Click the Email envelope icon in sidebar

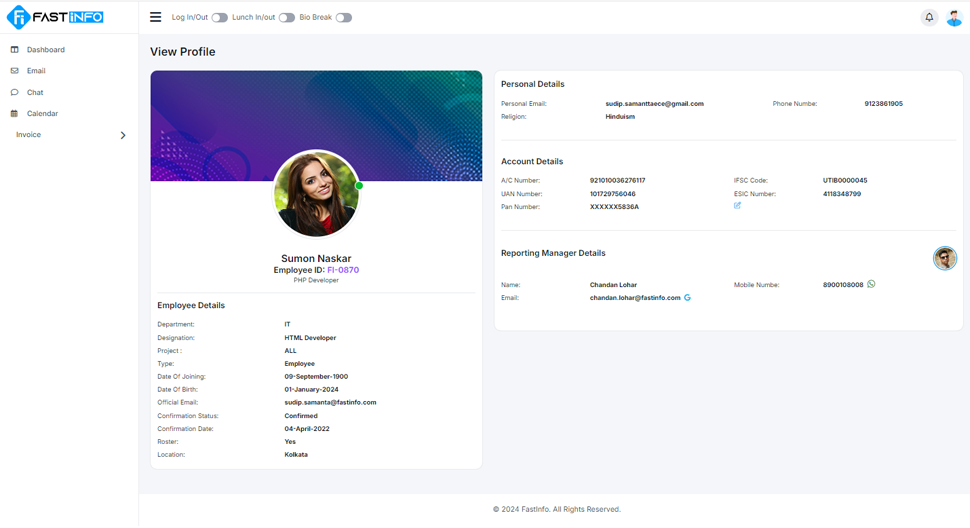14,71
